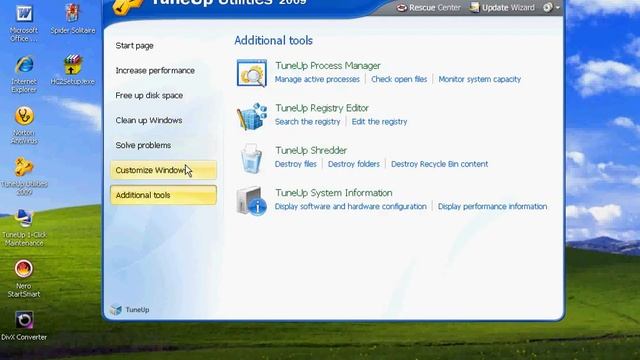Click the Rescue Center lifebuoy icon
Image resolution: width=640 pixels, height=360 pixels.
pyautogui.click(x=402, y=7)
